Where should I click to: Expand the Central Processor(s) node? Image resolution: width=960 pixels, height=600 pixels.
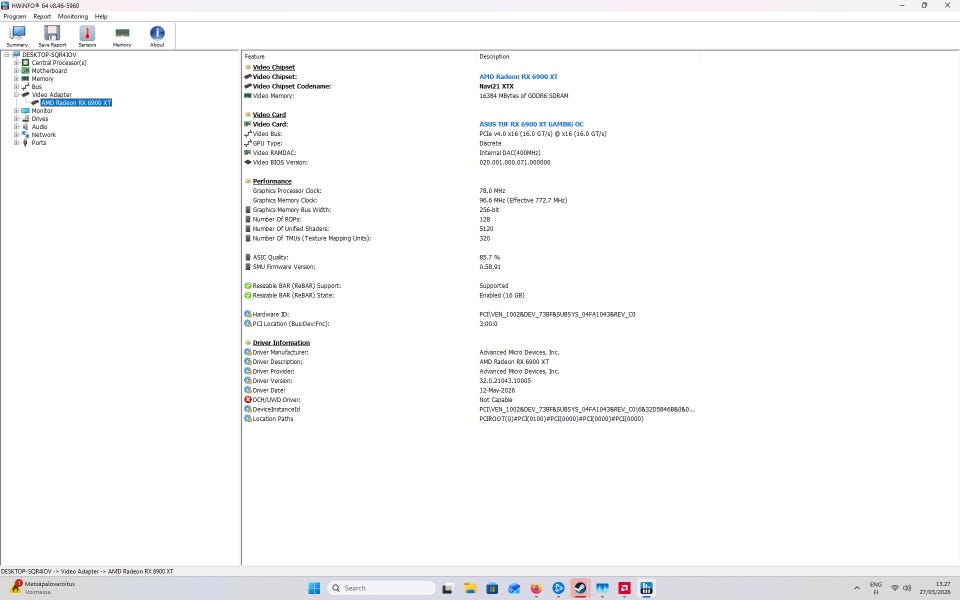point(17,62)
